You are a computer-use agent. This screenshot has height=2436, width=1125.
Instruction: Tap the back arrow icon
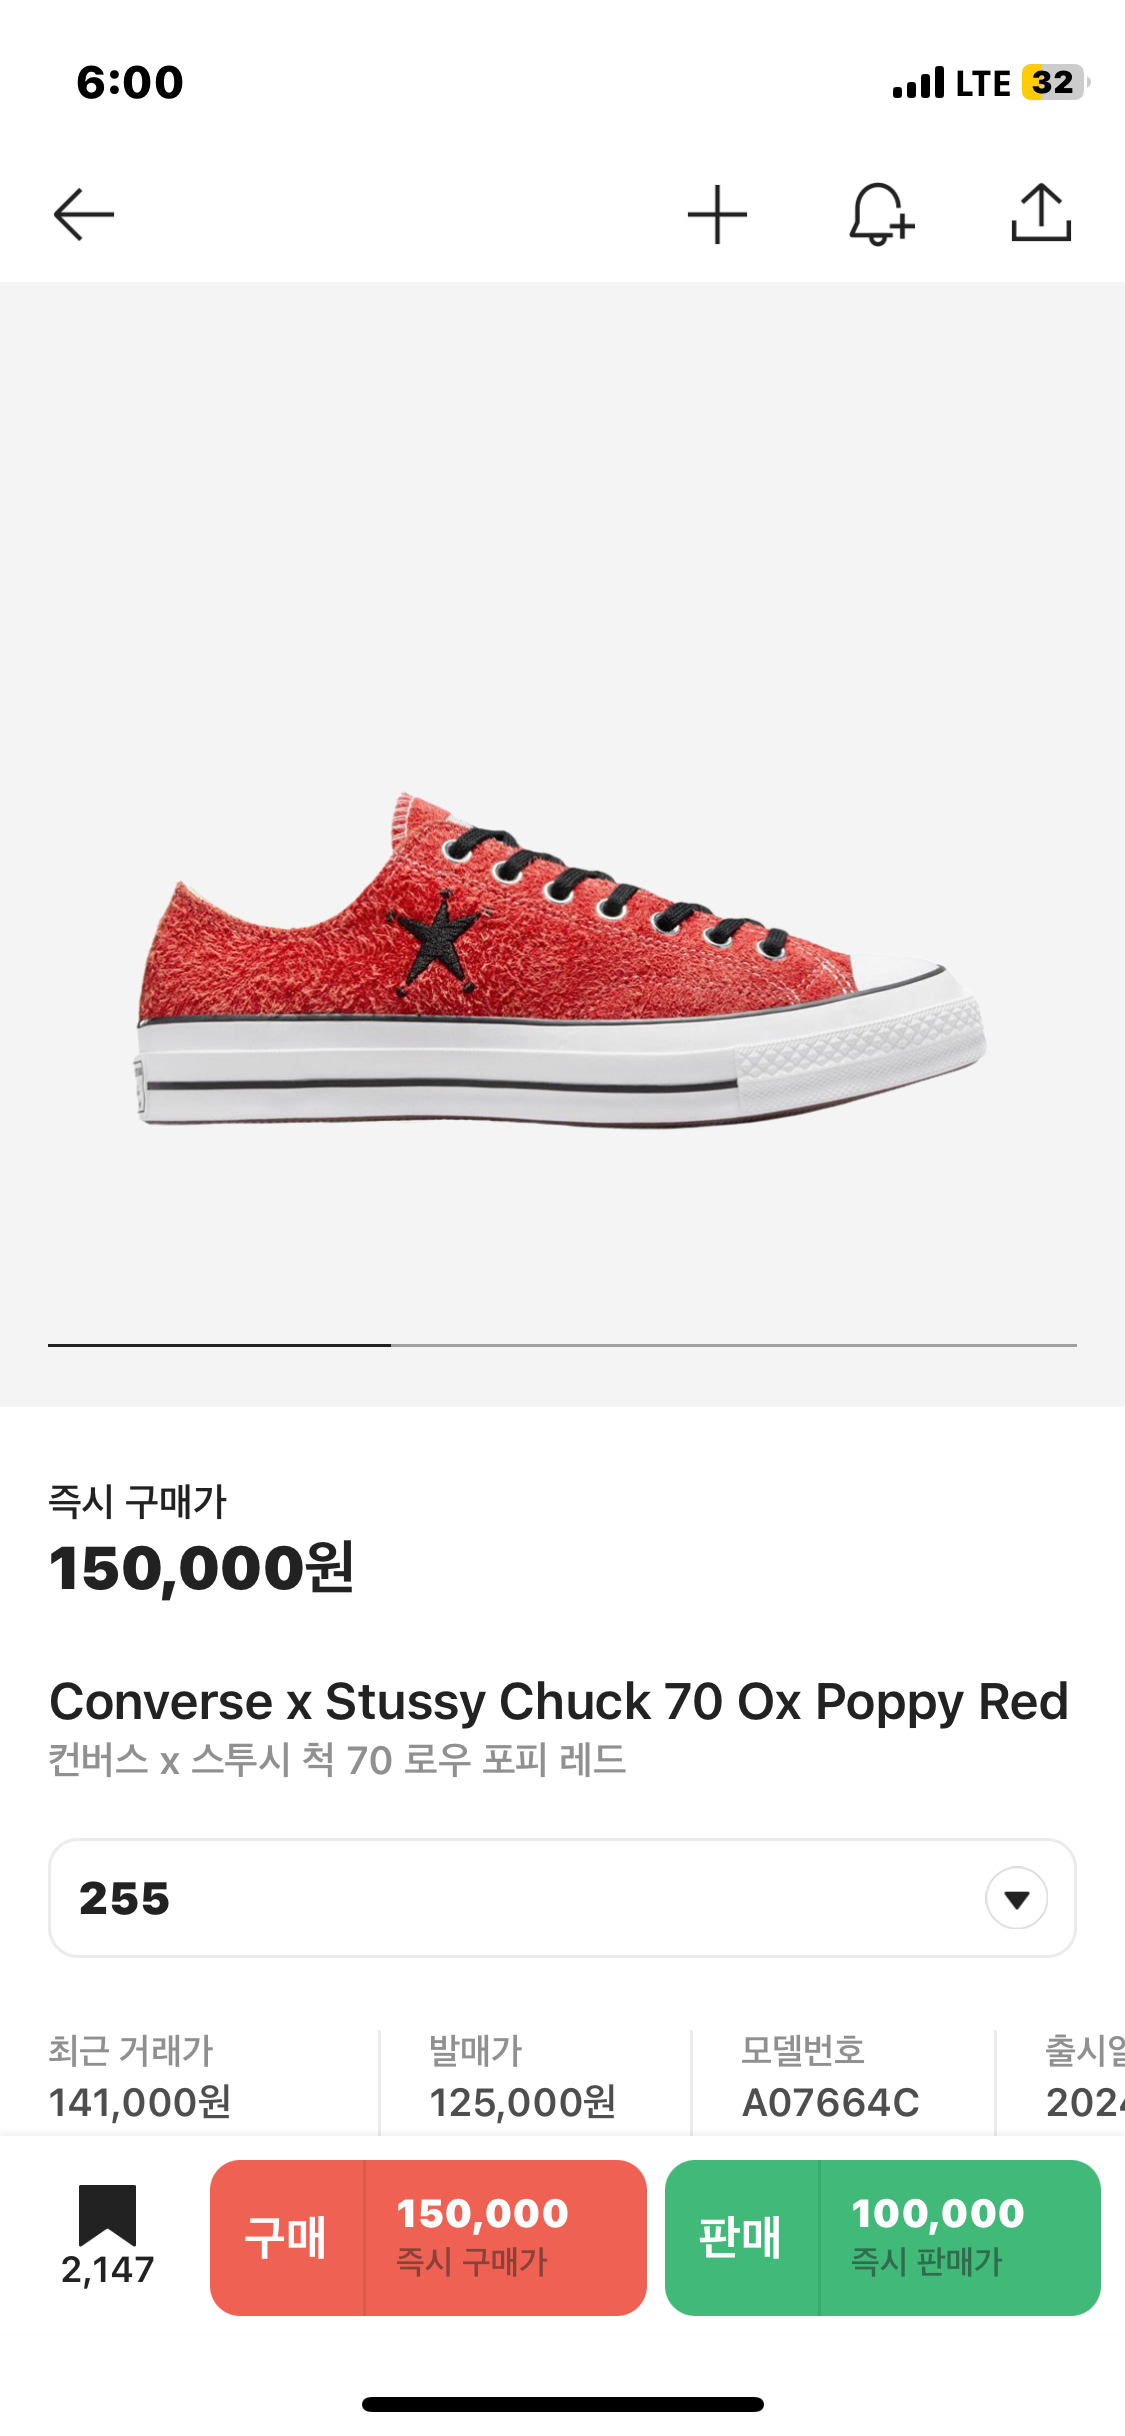point(83,214)
